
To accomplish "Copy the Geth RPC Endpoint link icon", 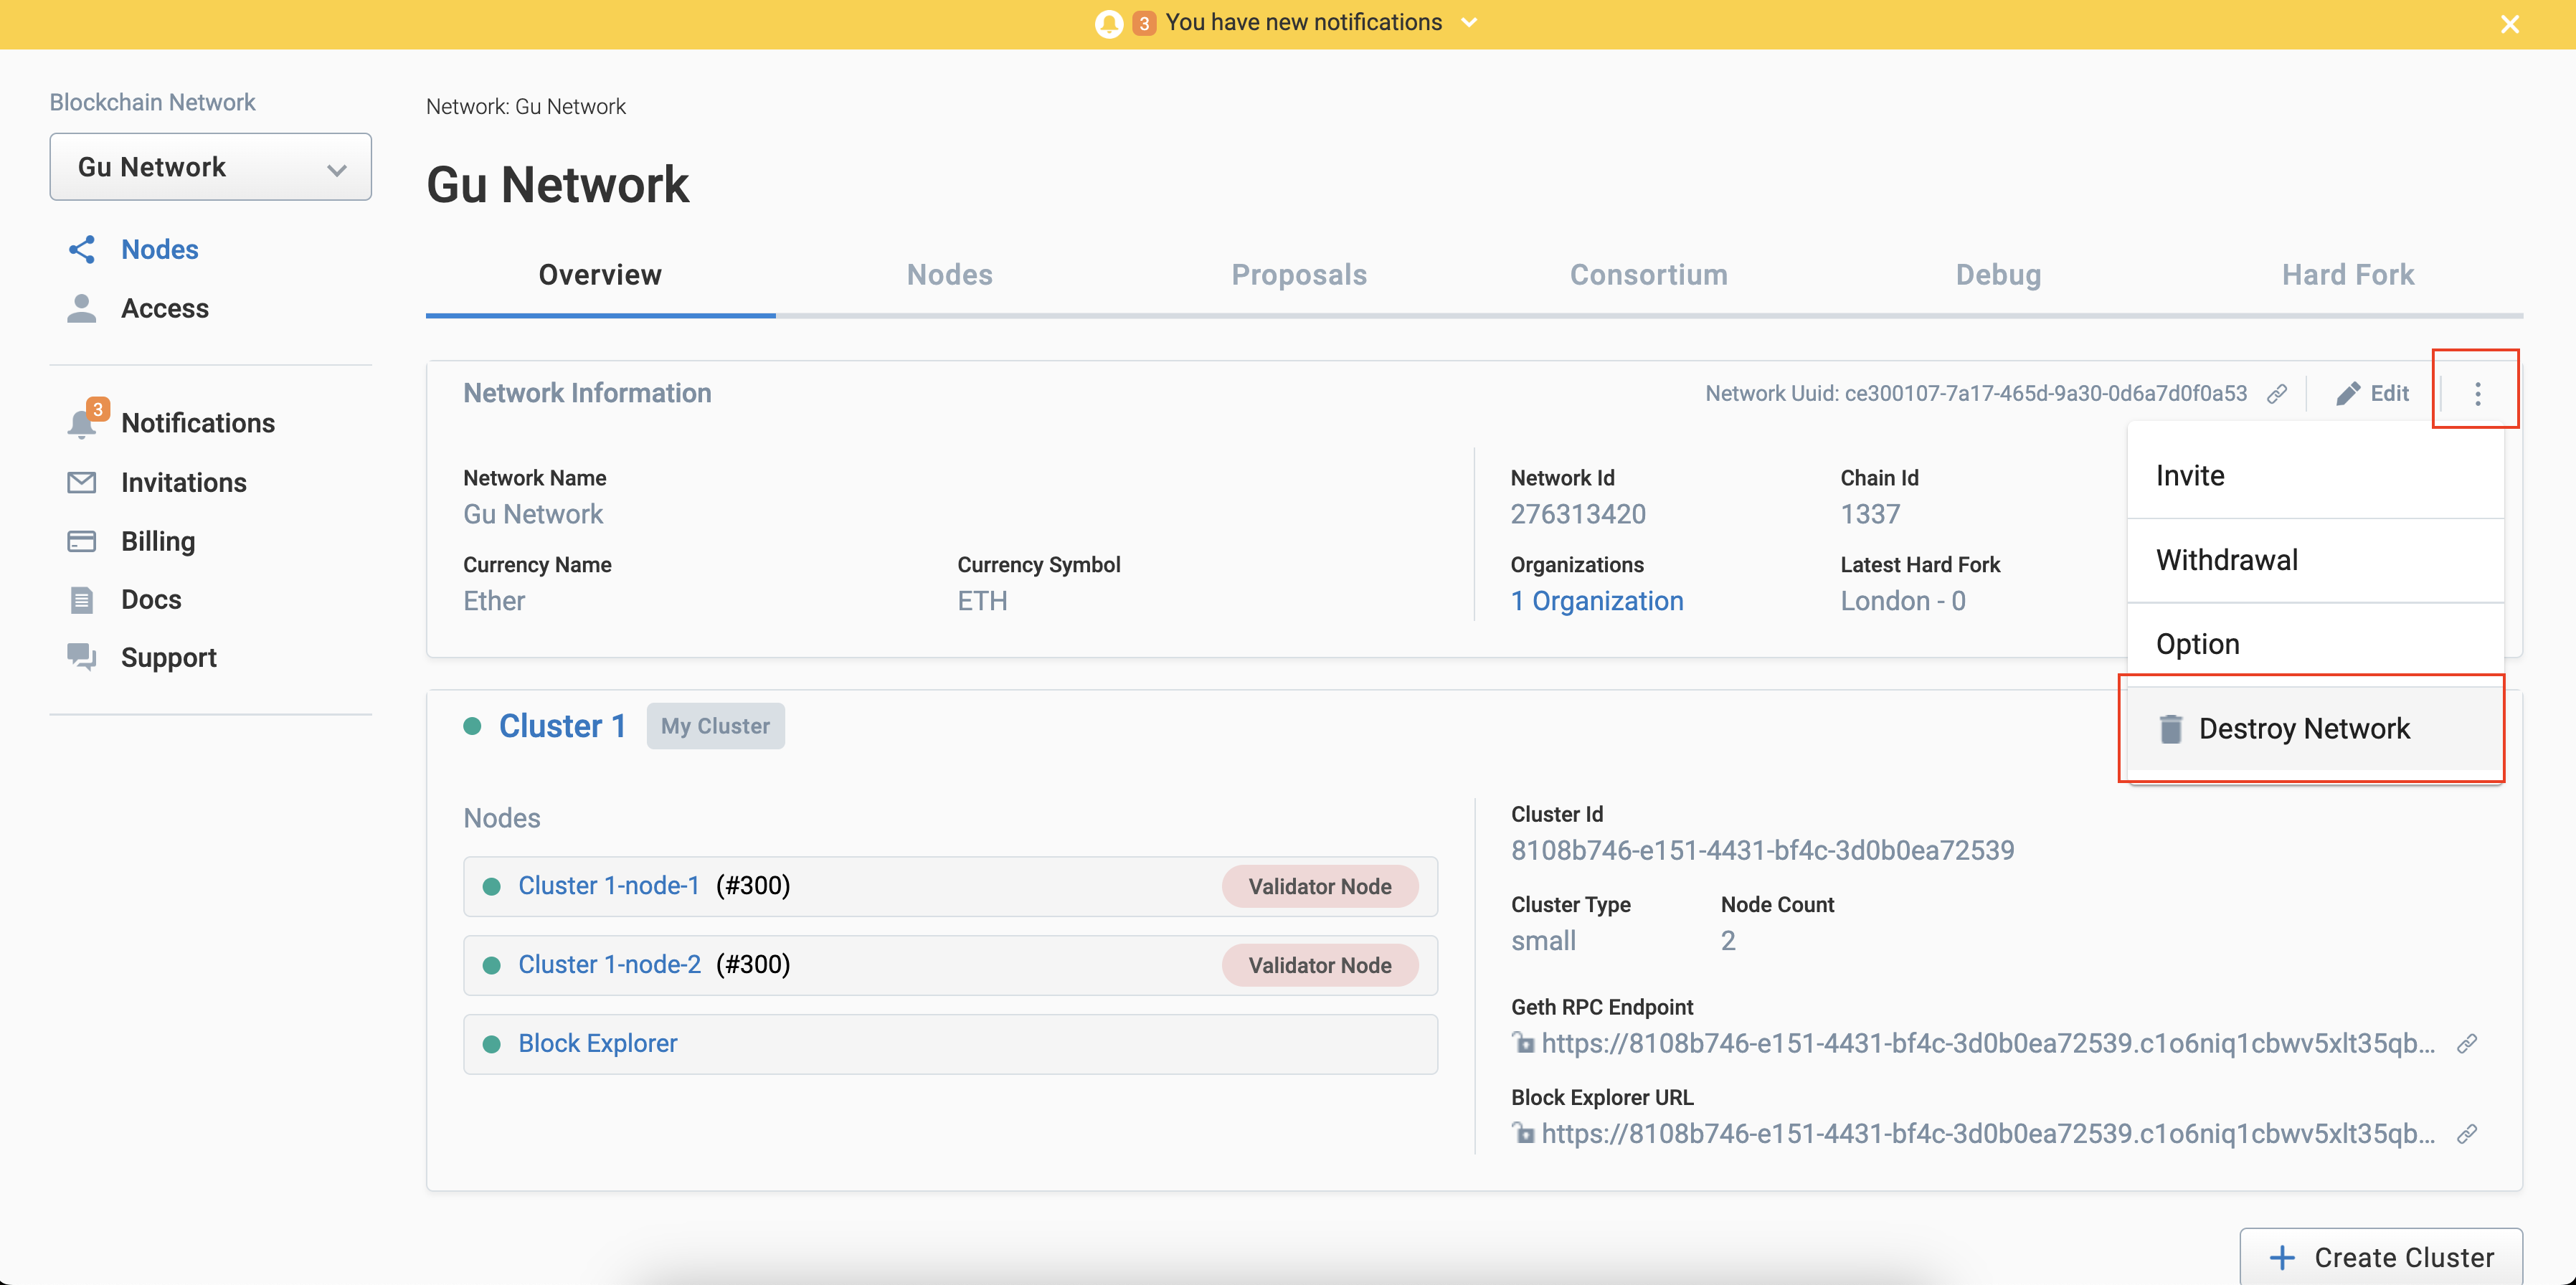I will coord(2467,1044).
